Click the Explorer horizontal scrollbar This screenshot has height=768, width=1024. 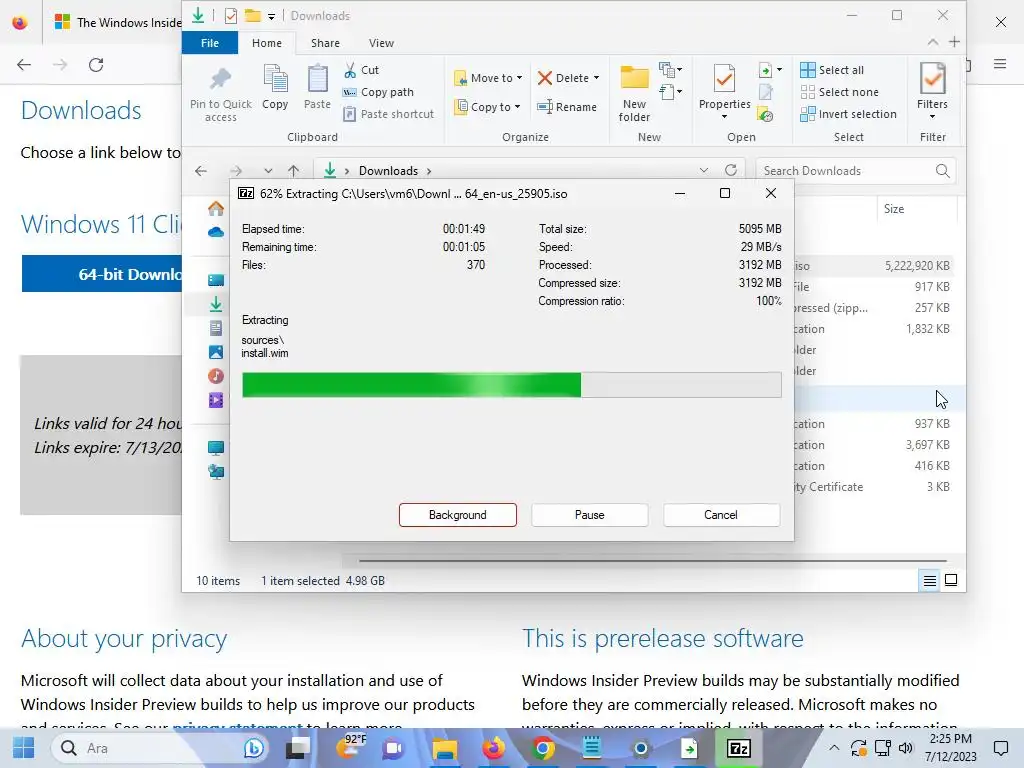(653, 560)
